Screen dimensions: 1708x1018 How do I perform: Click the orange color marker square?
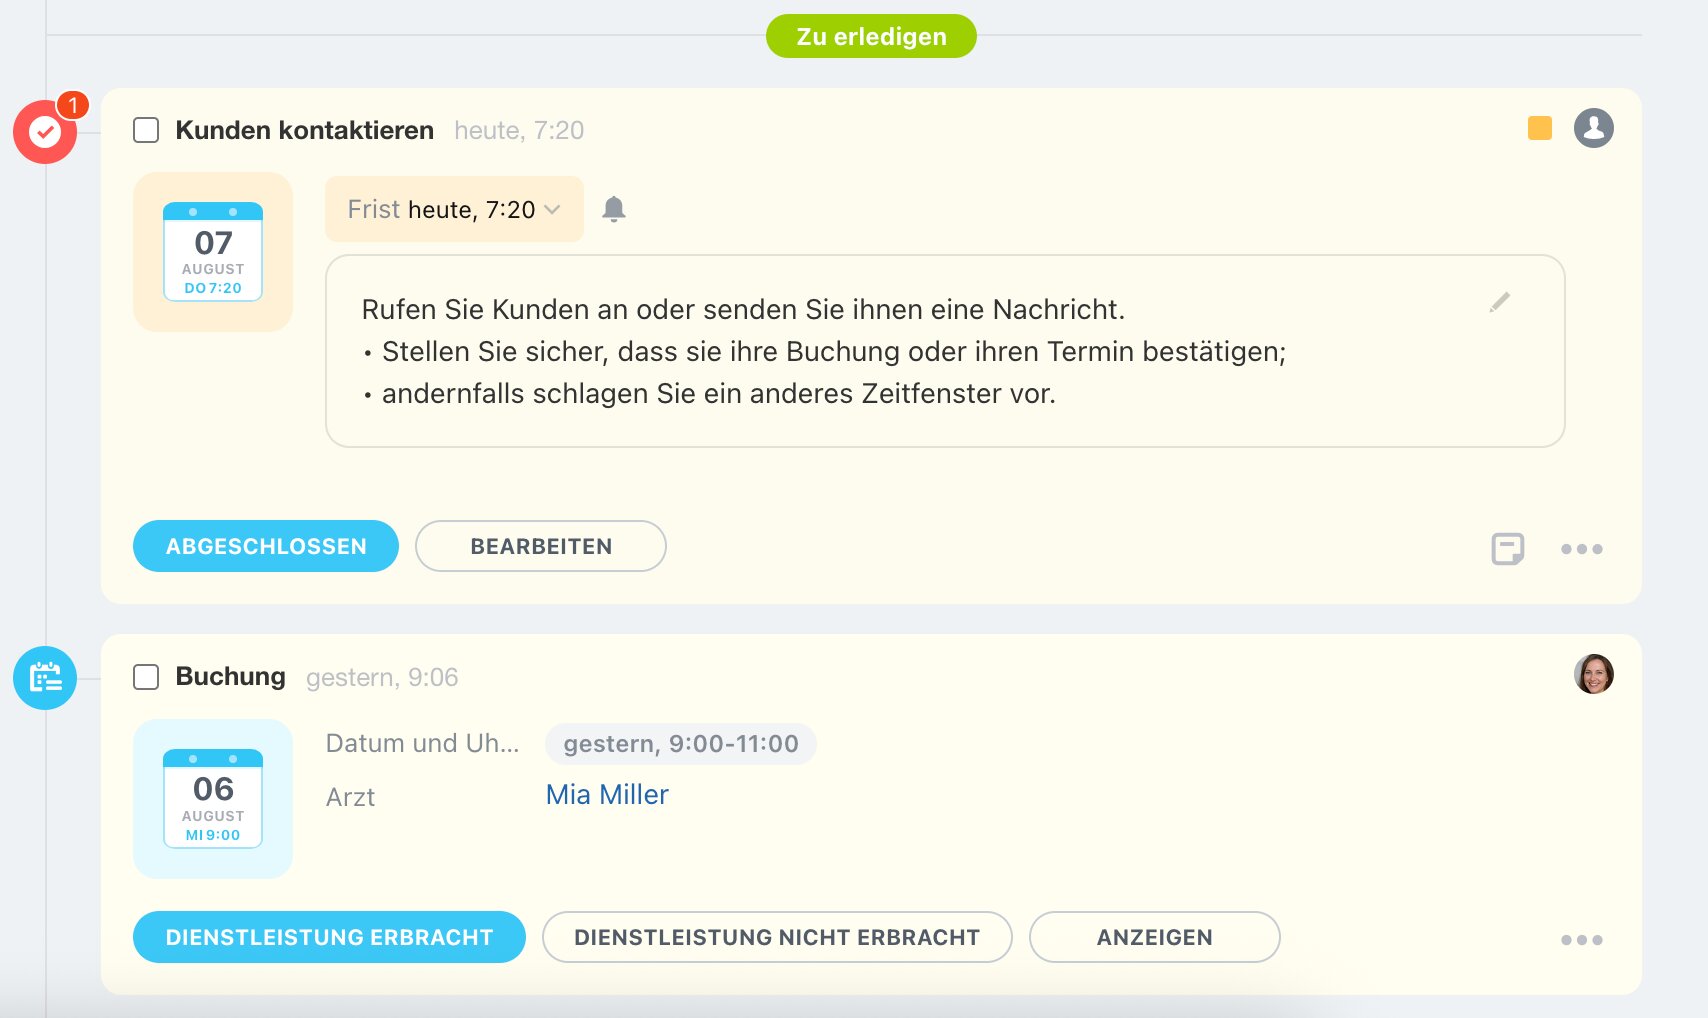(x=1539, y=128)
